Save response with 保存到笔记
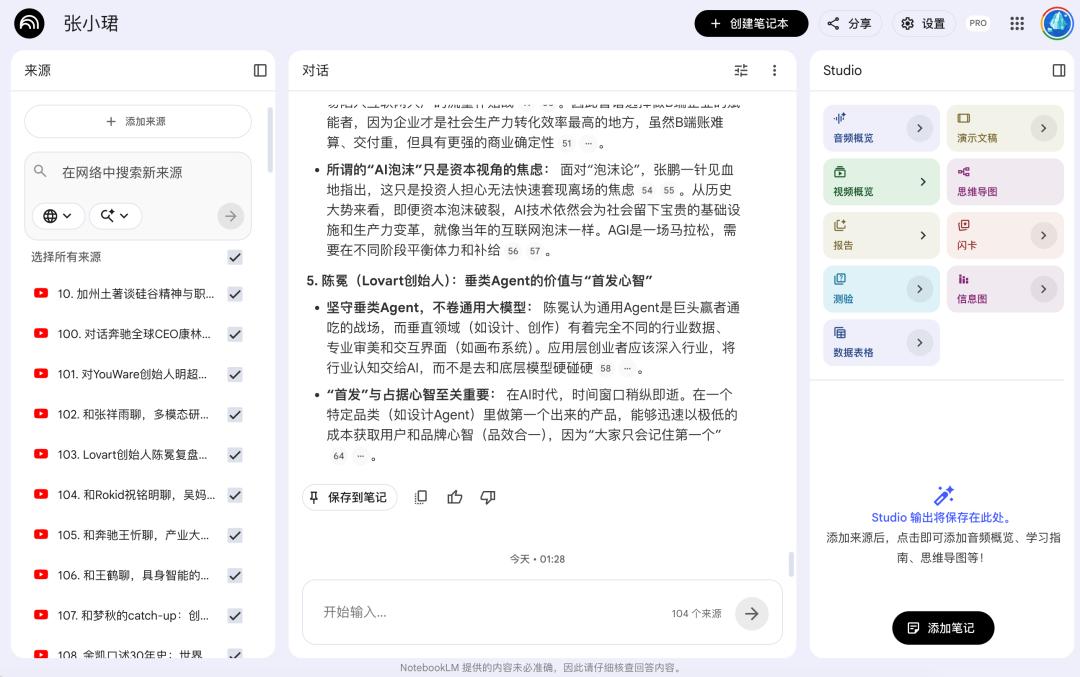 click(x=349, y=497)
